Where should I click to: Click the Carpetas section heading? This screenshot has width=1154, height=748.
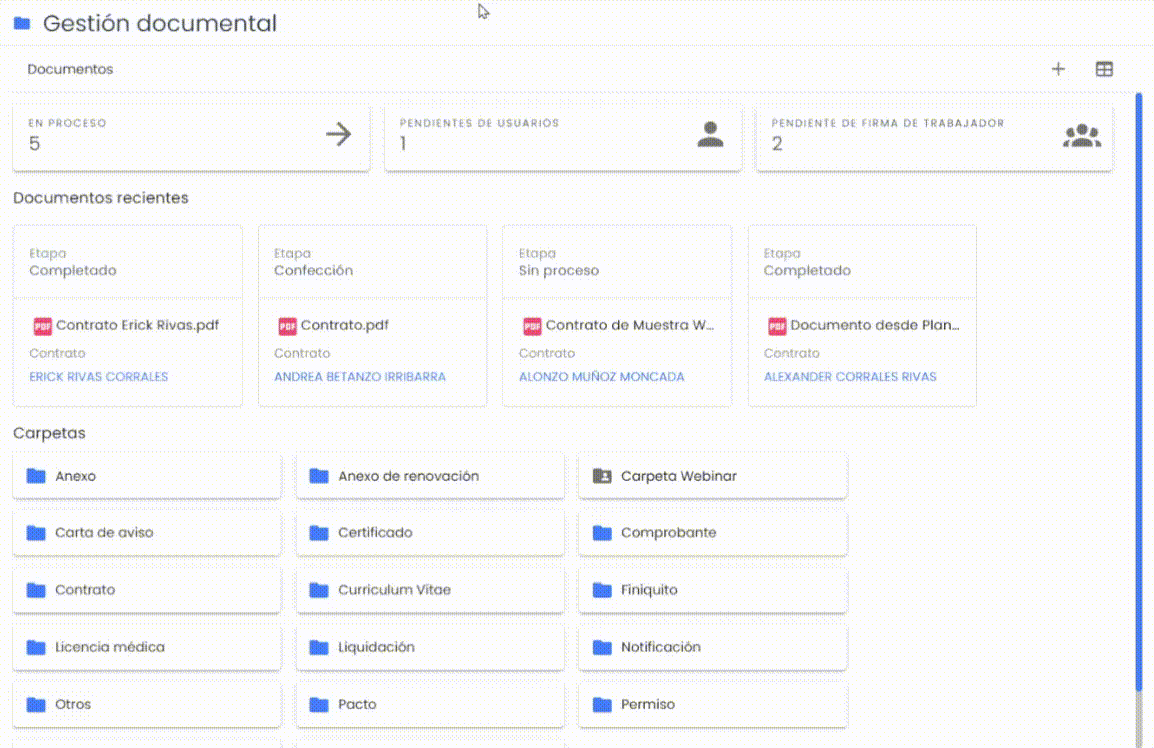pyautogui.click(x=49, y=433)
